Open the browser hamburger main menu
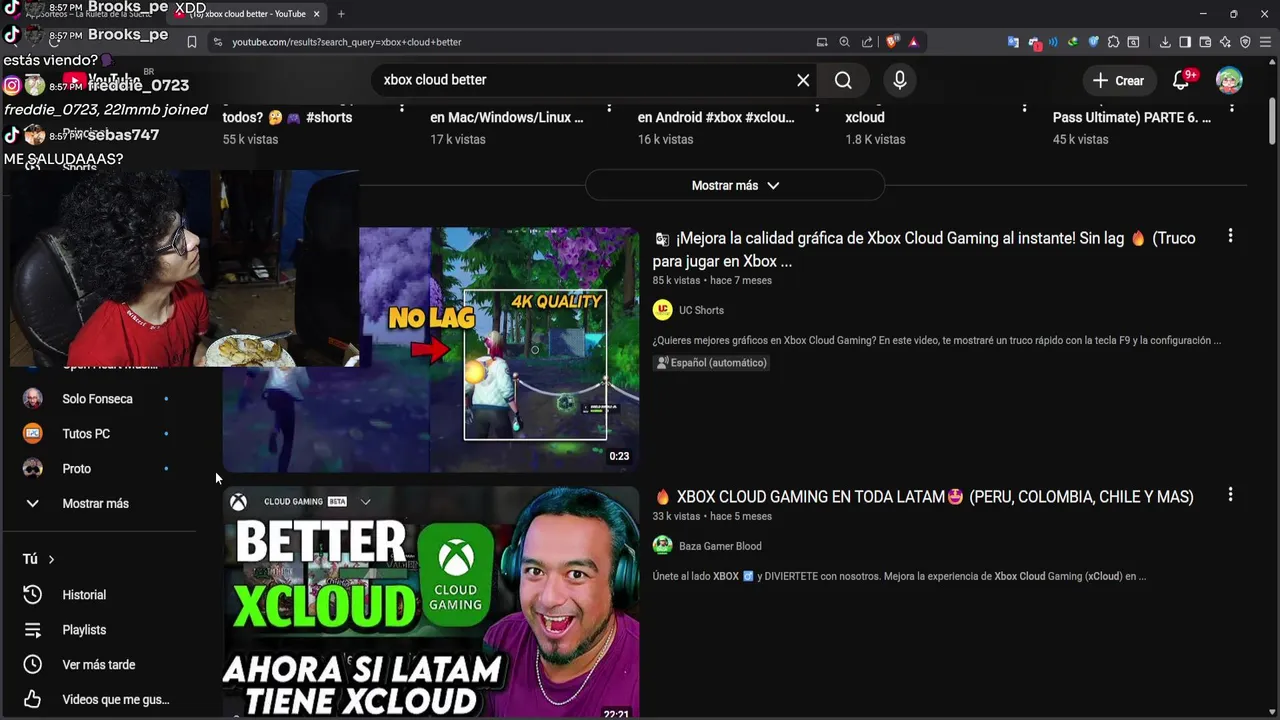Viewport: 1280px width, 720px height. coord(1265,42)
